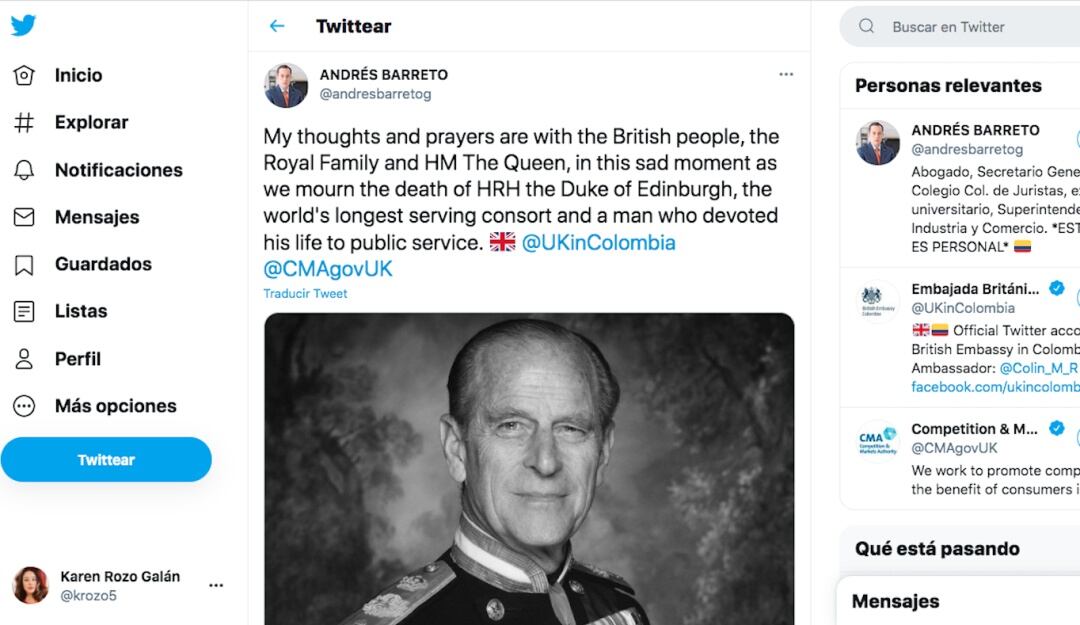Open the Listas icon
The image size is (1080, 625).
coord(24,311)
